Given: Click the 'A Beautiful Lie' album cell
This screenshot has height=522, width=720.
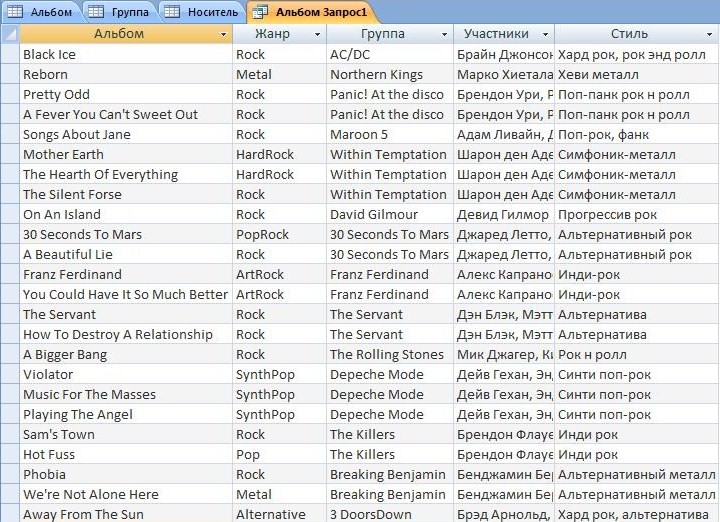Looking at the screenshot, I should (x=126, y=254).
